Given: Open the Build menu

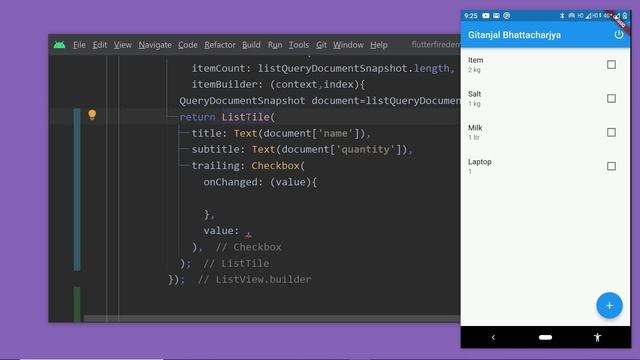Looking at the screenshot, I should pyautogui.click(x=251, y=45).
